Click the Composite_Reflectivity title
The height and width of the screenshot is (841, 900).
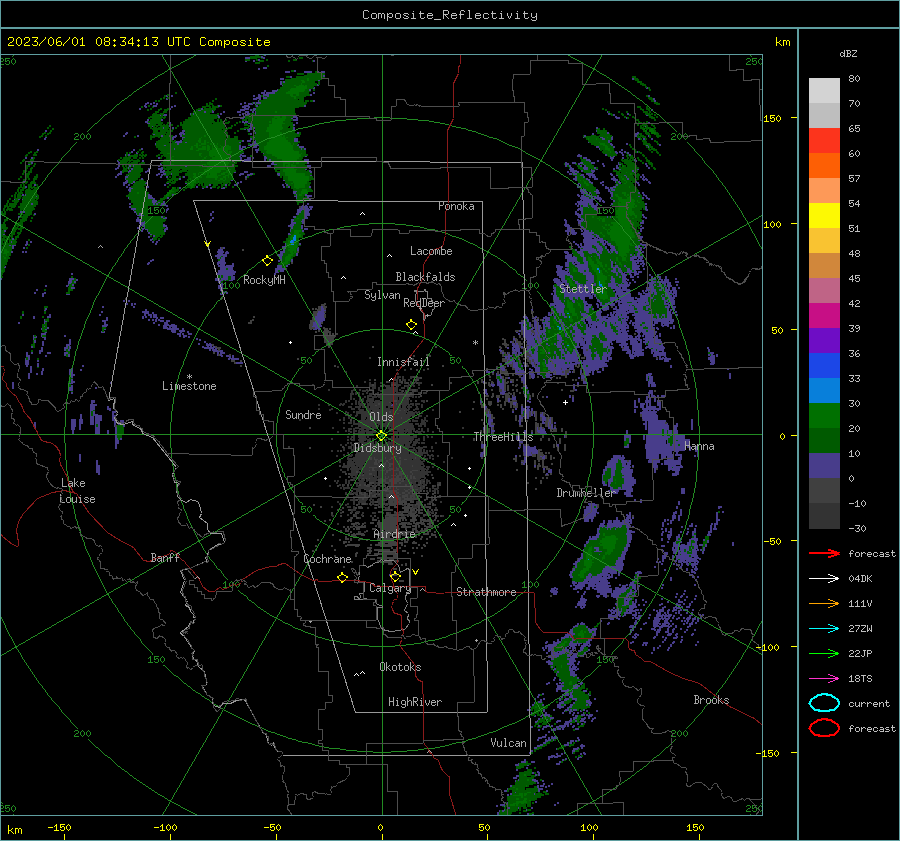click(449, 15)
